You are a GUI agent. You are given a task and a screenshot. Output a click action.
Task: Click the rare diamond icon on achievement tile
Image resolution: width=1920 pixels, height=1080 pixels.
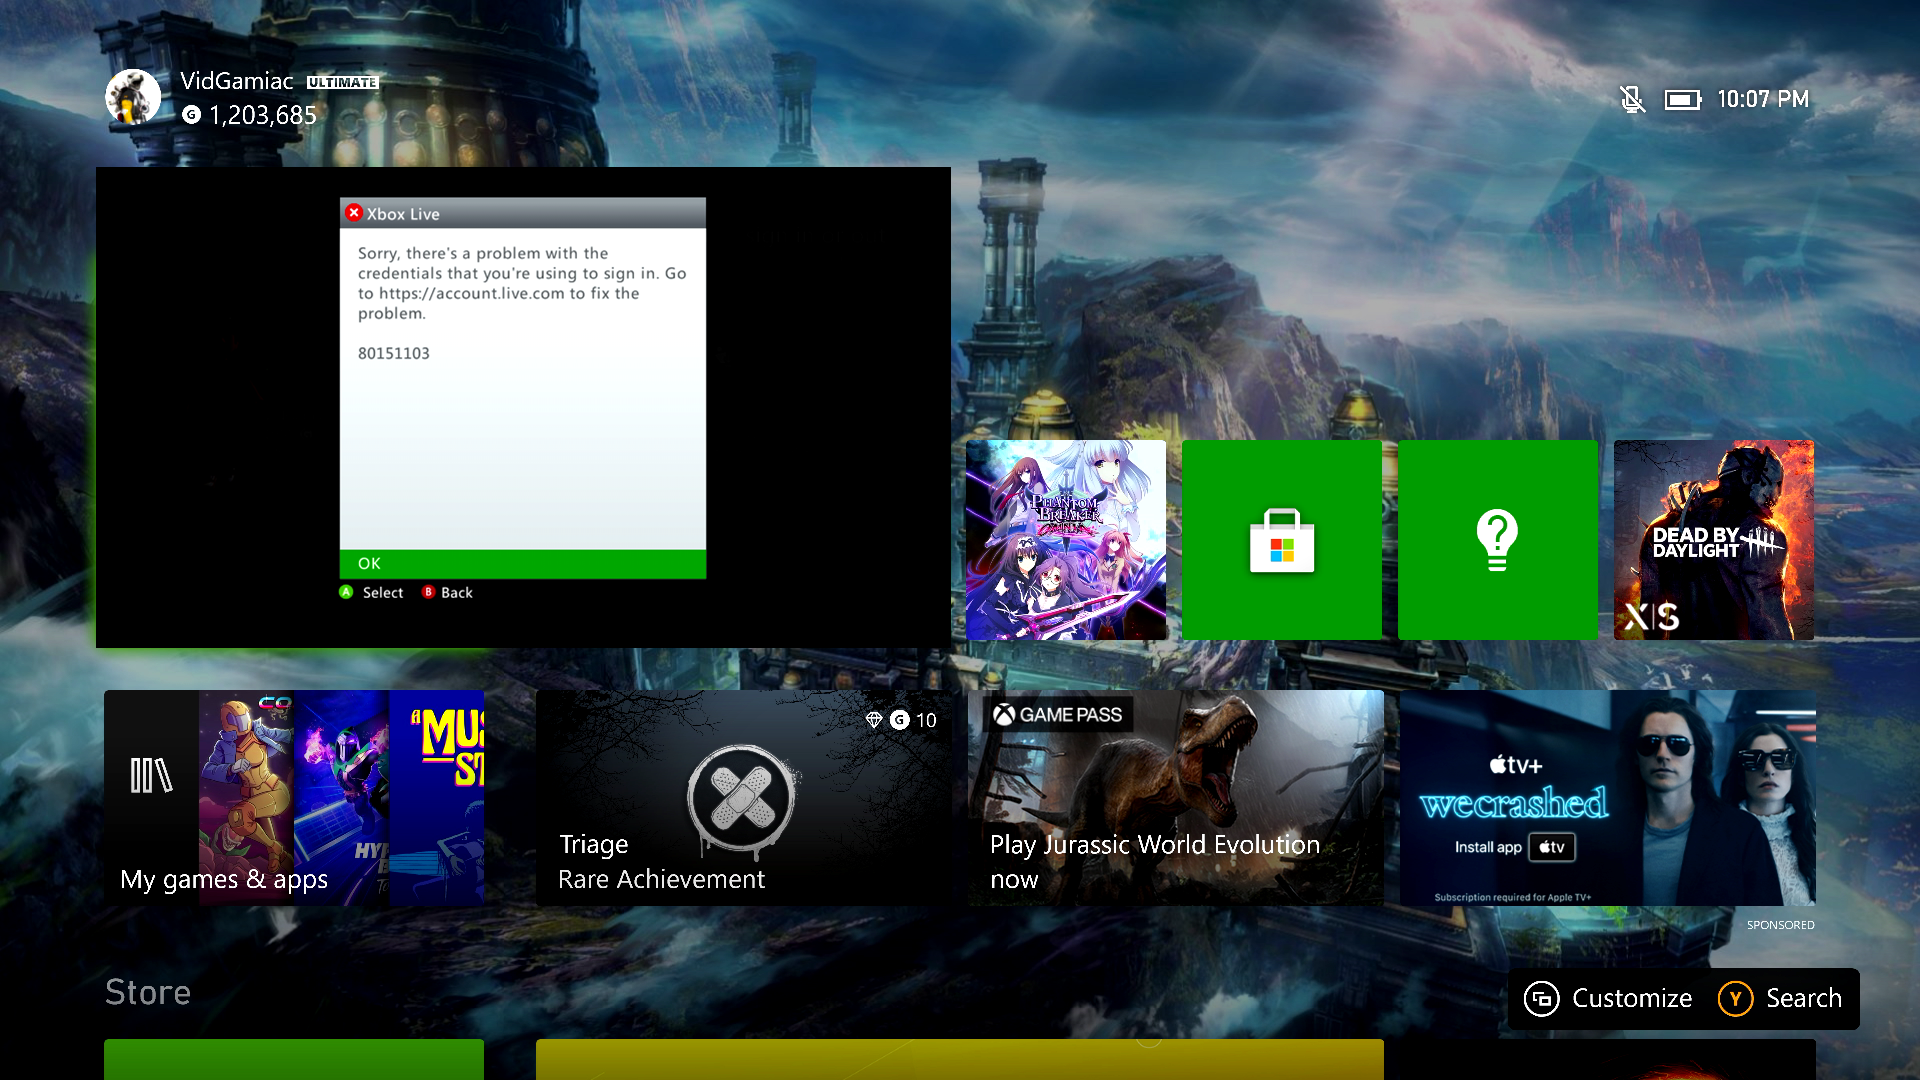click(x=873, y=720)
